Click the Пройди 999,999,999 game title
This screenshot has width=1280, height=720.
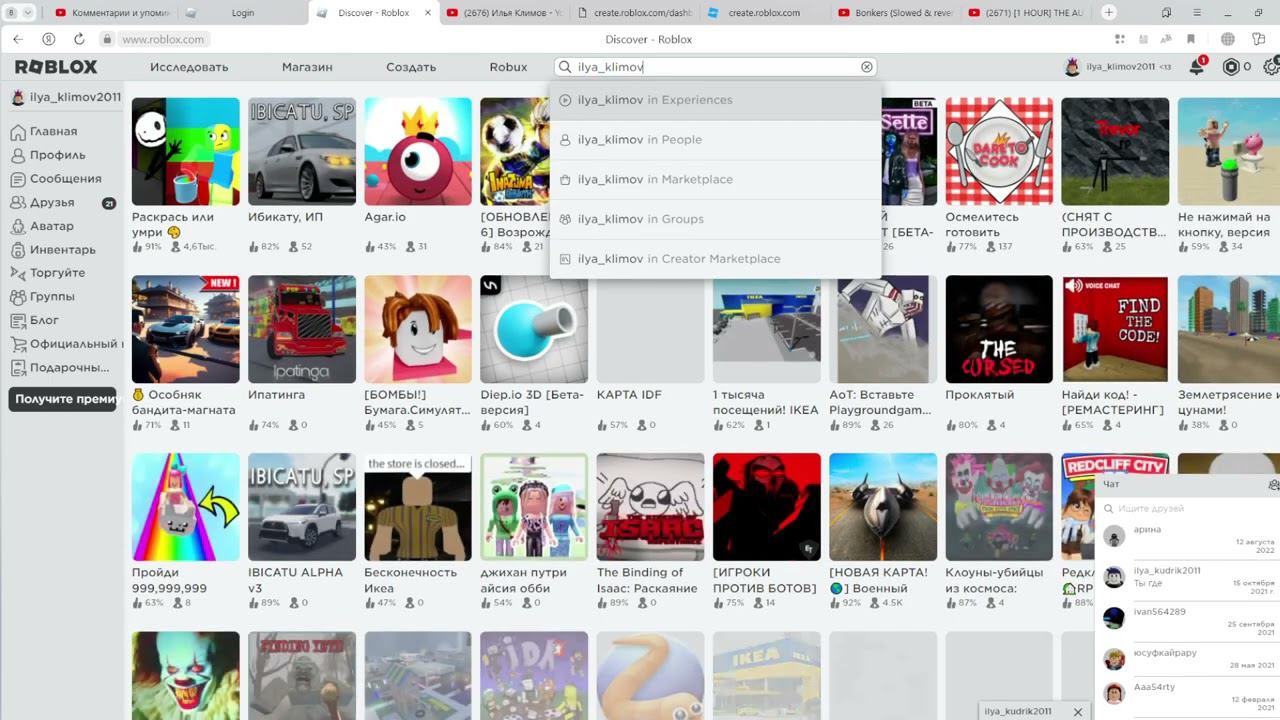(170, 580)
